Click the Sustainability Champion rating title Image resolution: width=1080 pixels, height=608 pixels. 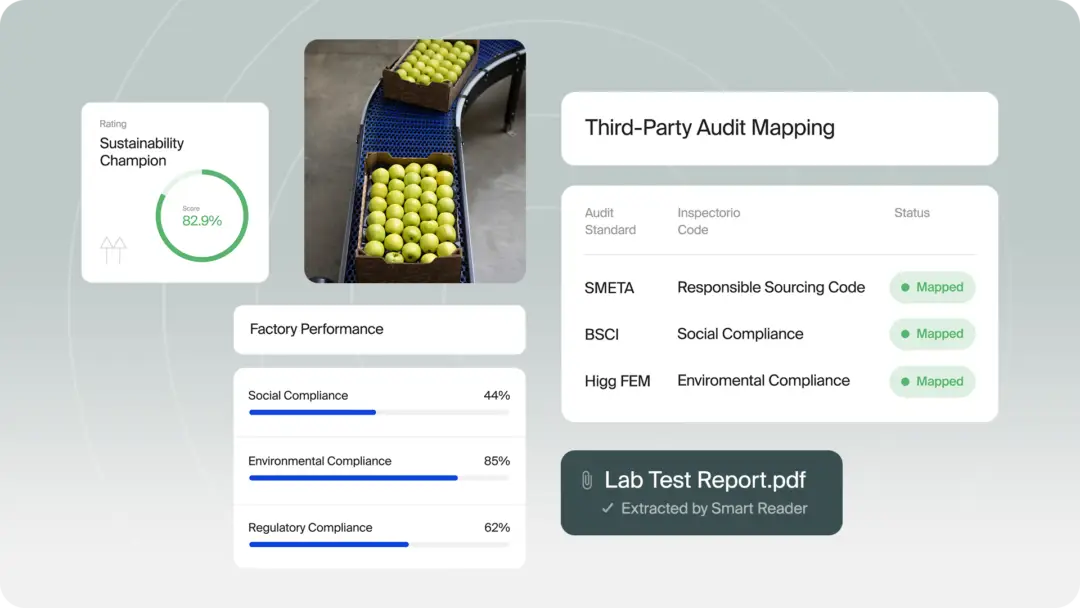142,151
